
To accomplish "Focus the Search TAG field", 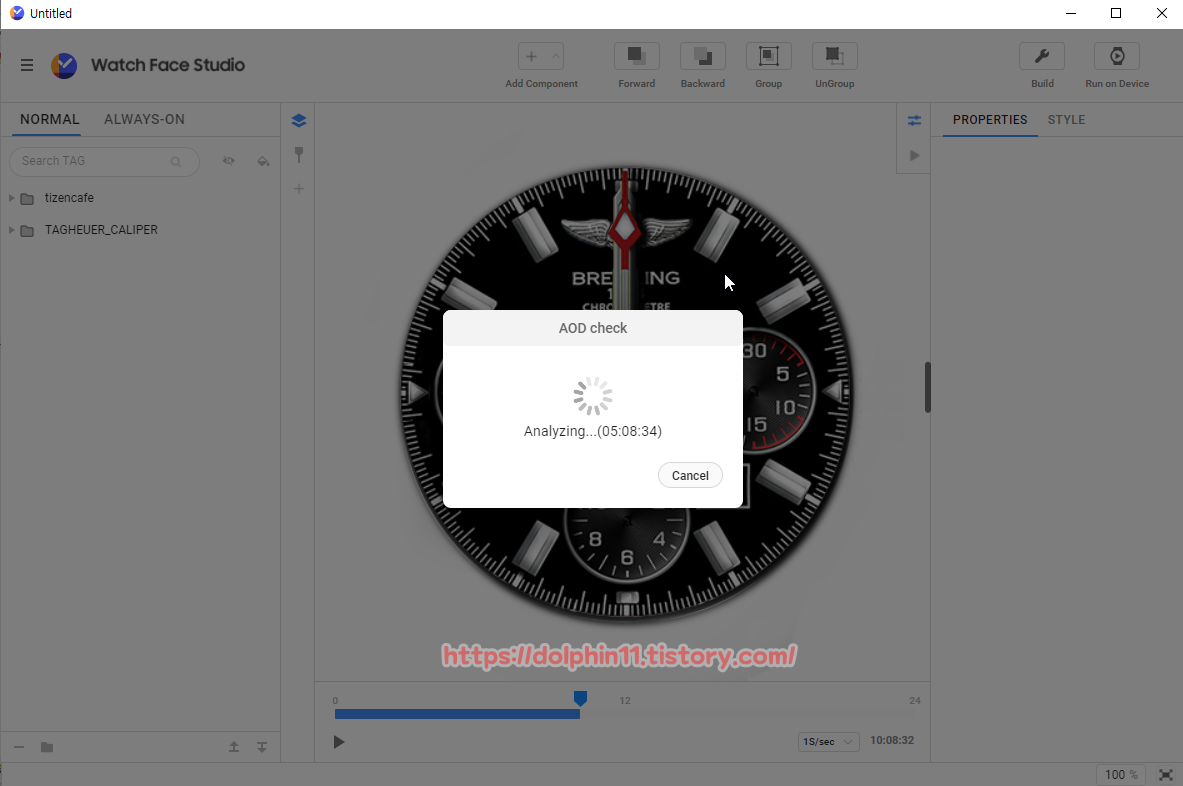I will (104, 161).
